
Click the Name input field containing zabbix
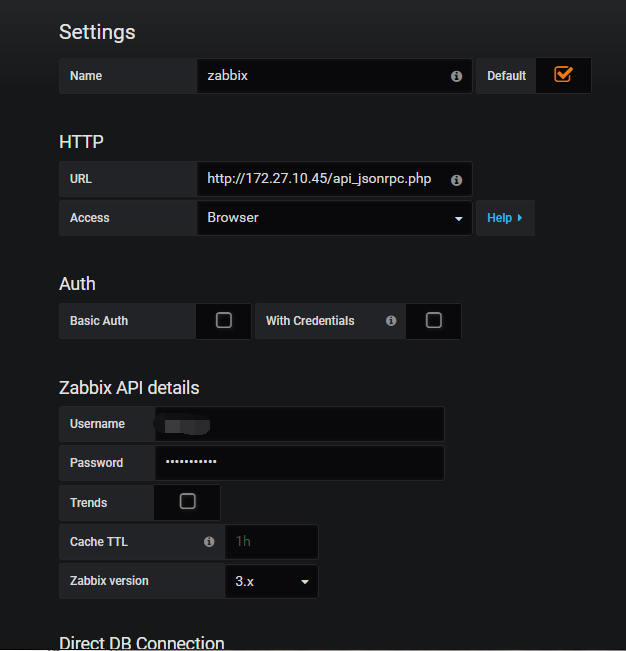pos(334,76)
